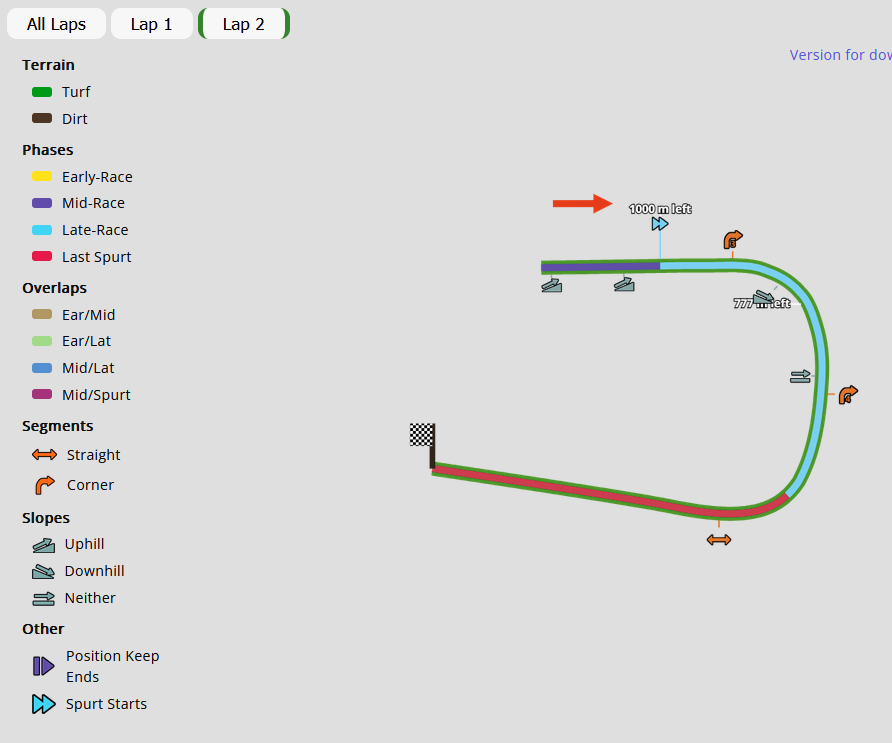Click the Straight icon in the Segments legend
The height and width of the screenshot is (743, 892).
coord(44,455)
